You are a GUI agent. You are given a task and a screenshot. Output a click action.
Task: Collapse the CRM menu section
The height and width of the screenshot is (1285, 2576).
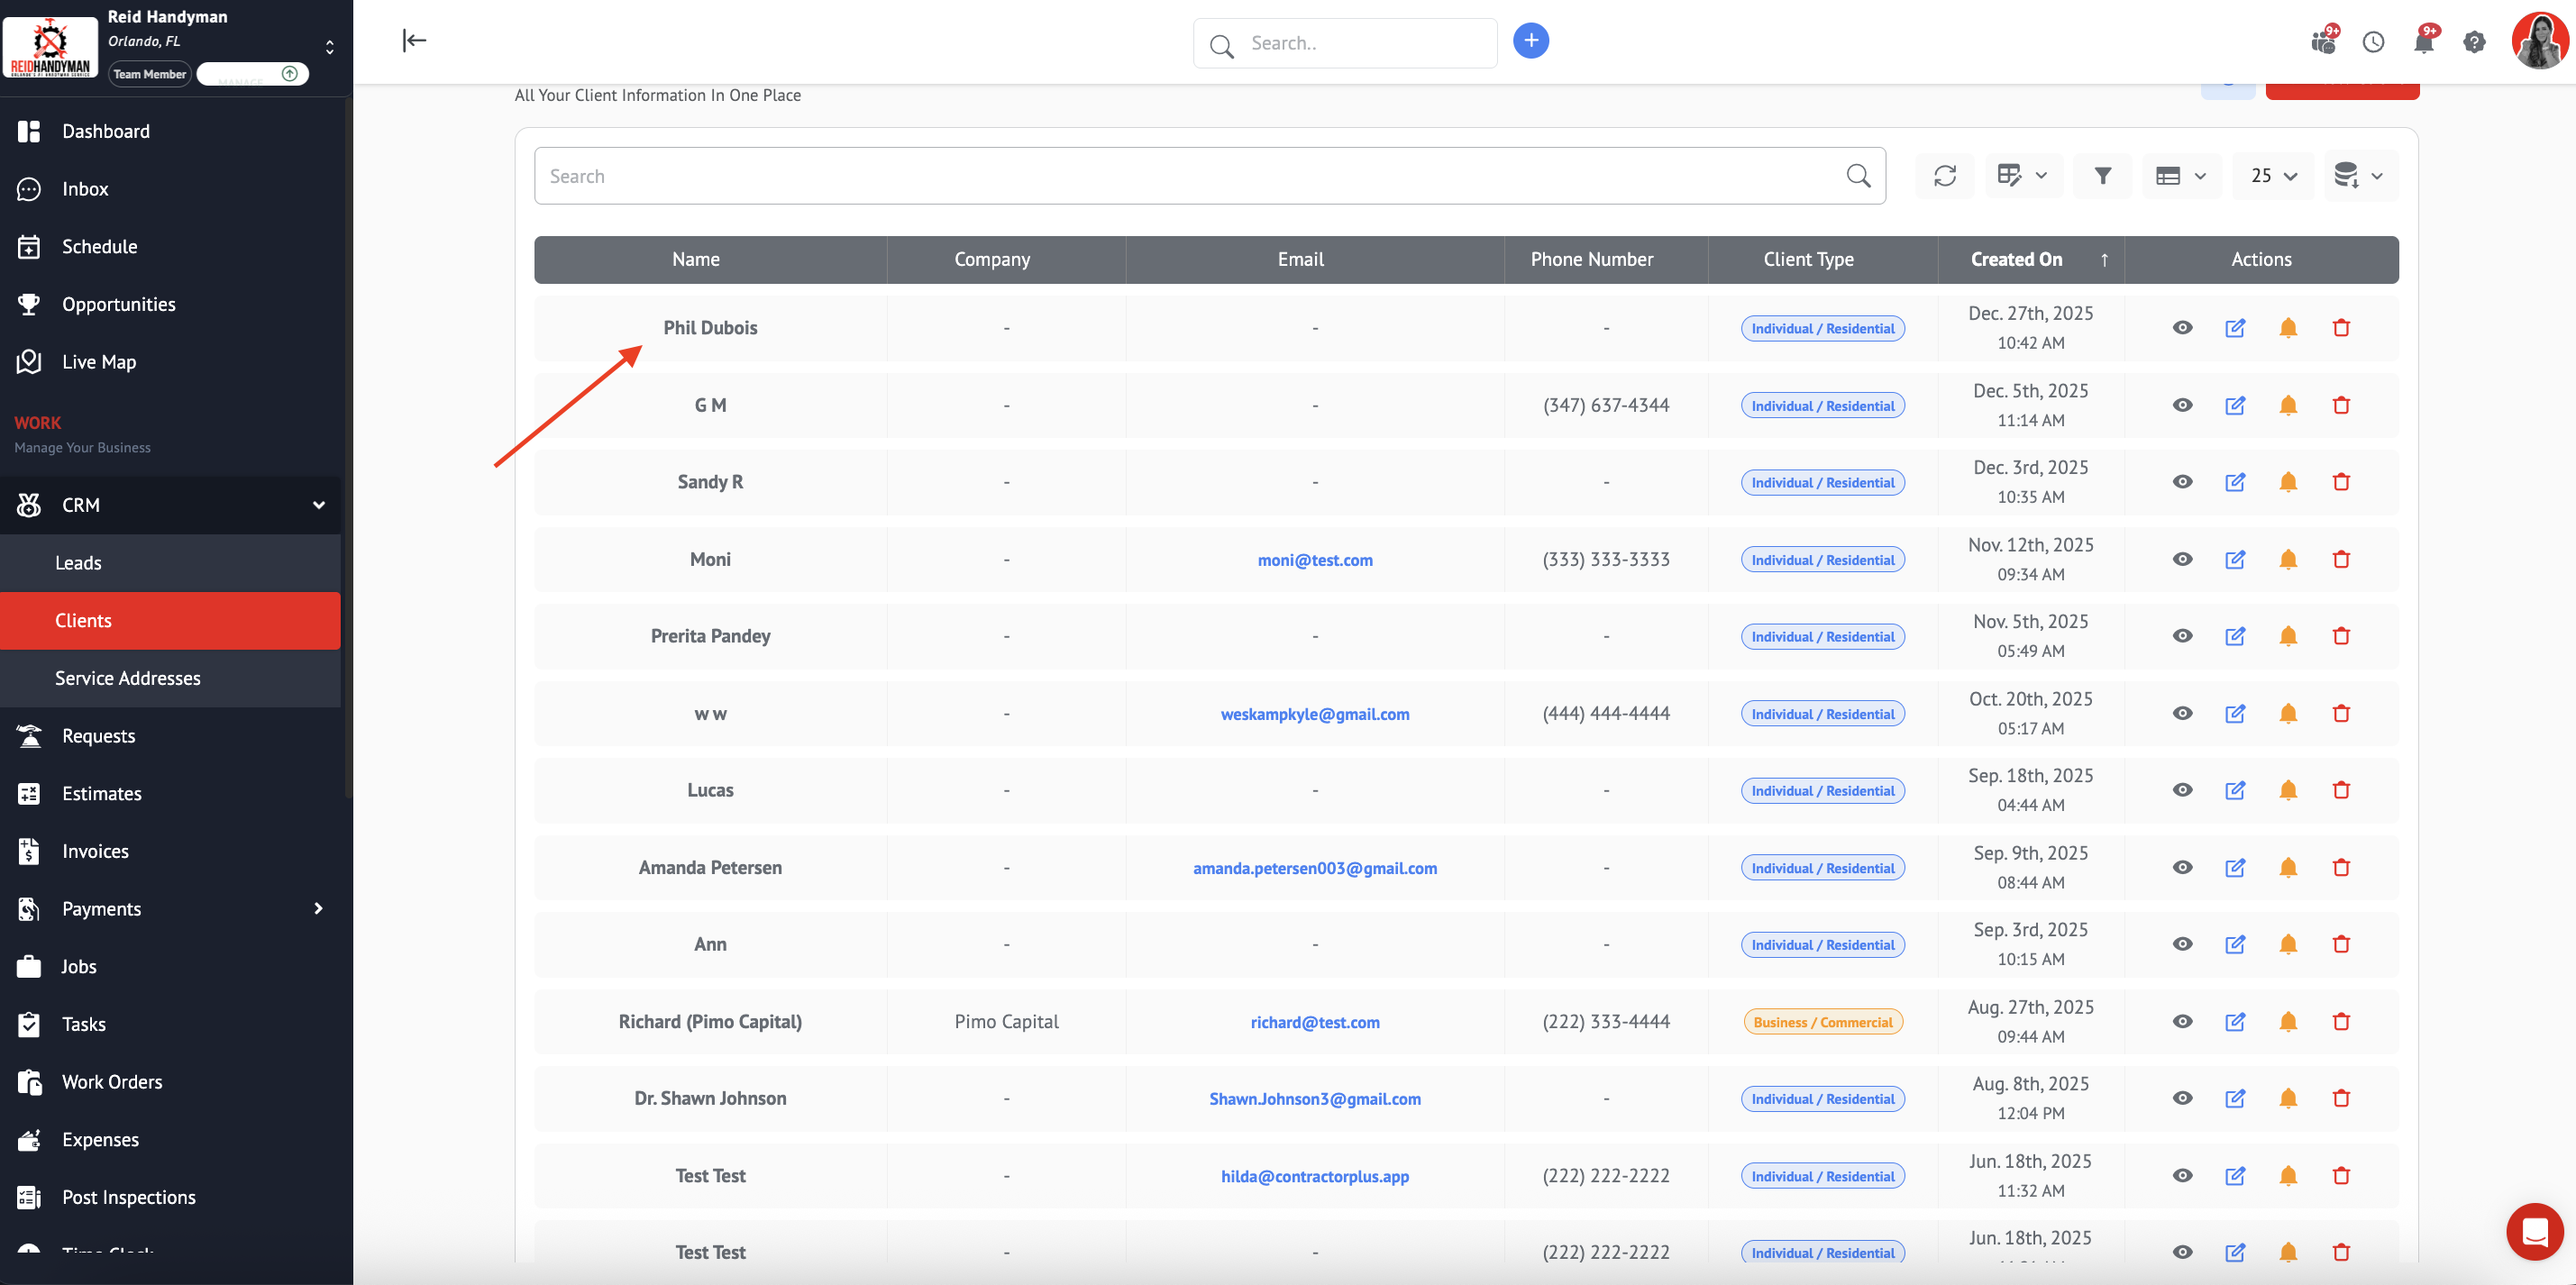pyautogui.click(x=319, y=505)
